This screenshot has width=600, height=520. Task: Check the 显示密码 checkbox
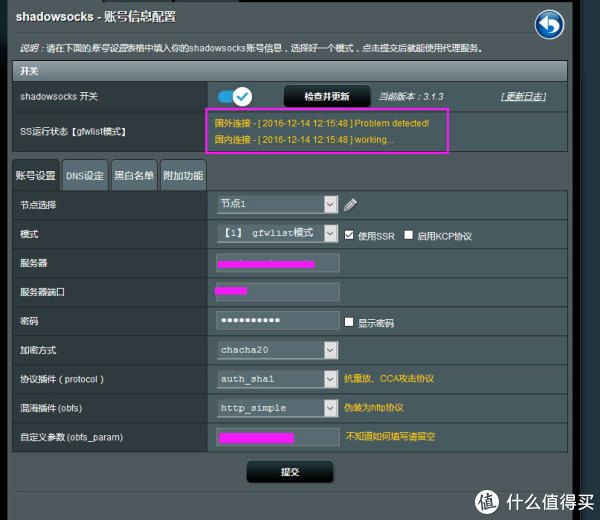click(349, 322)
